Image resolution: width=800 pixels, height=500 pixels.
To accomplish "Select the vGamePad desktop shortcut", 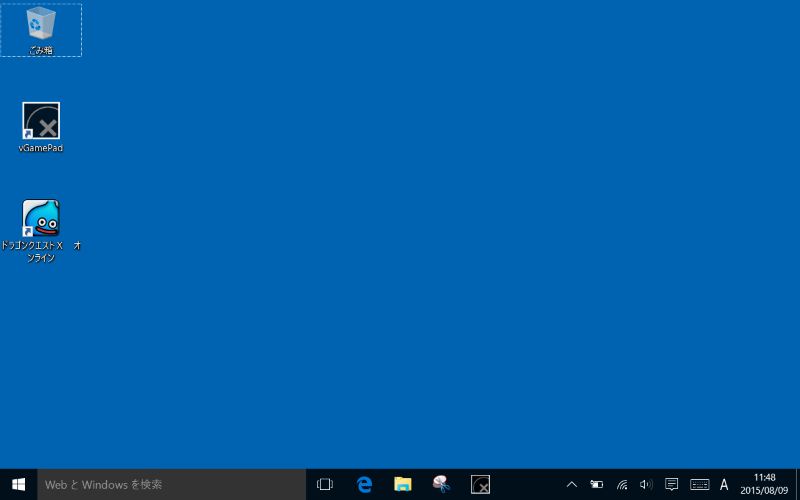I will click(x=41, y=128).
